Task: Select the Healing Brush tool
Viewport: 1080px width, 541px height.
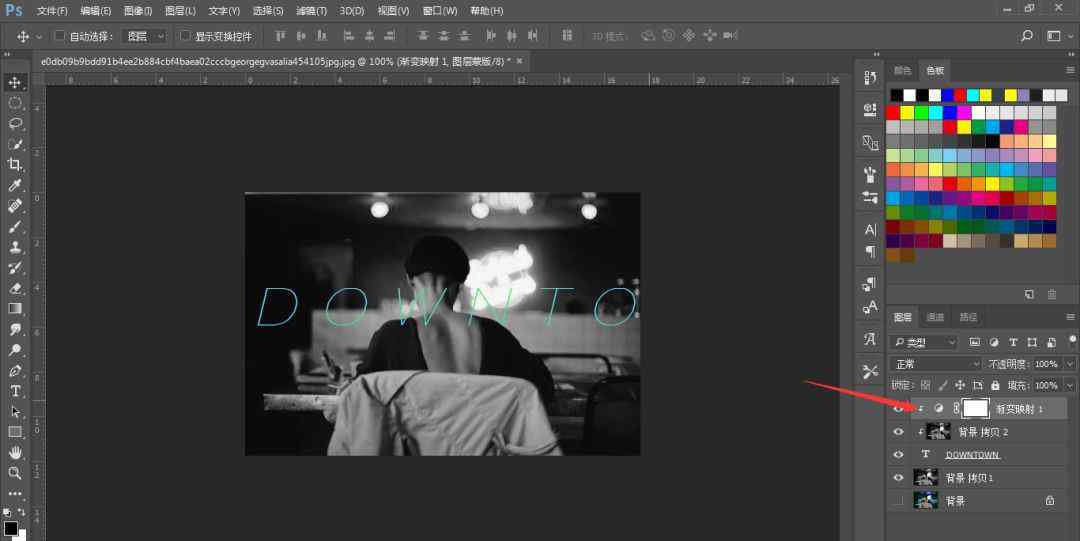Action: pos(14,206)
